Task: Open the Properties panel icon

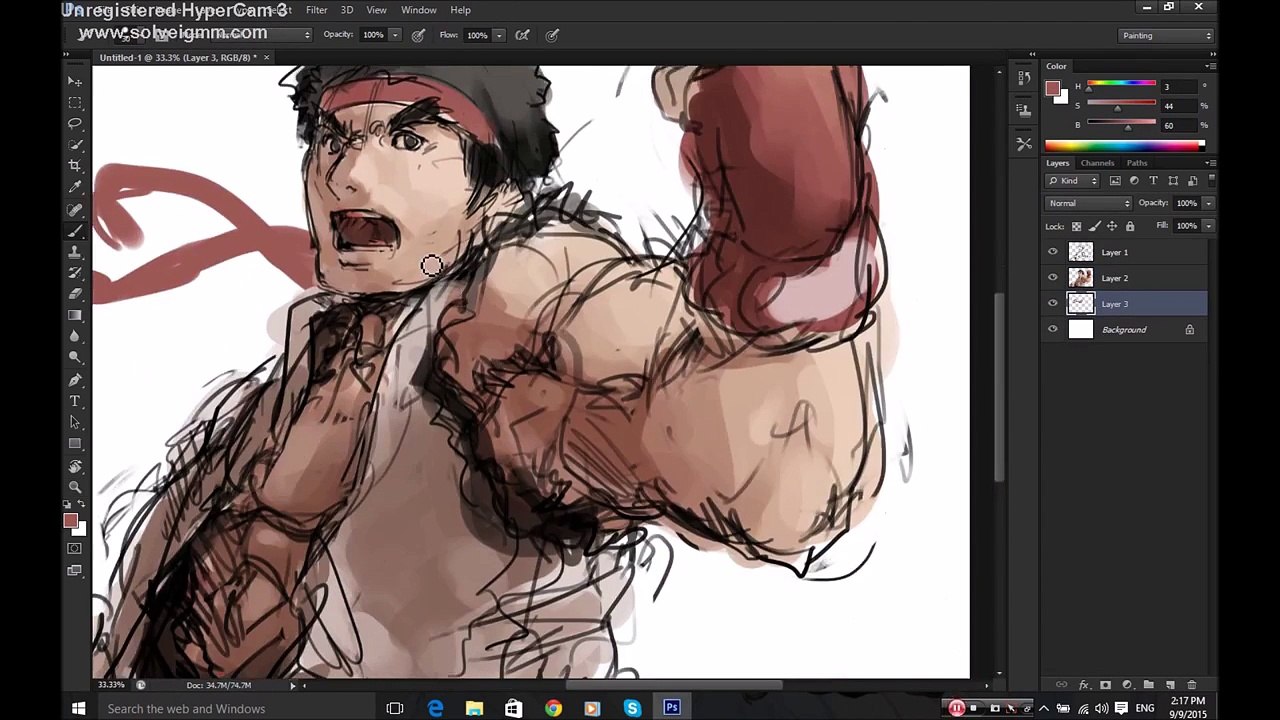Action: 1024,108
